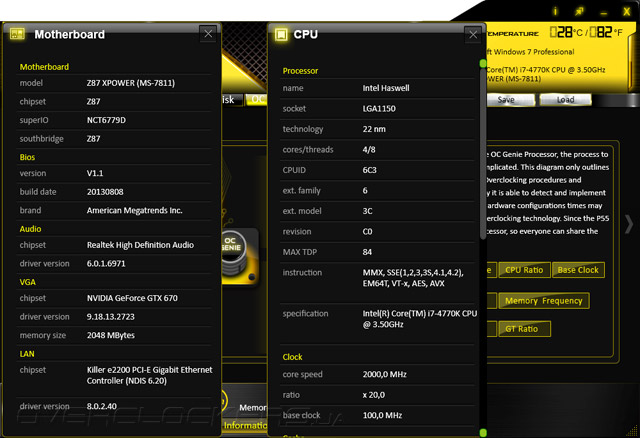
Task: Click the info icon in title bar
Action: (x=555, y=11)
